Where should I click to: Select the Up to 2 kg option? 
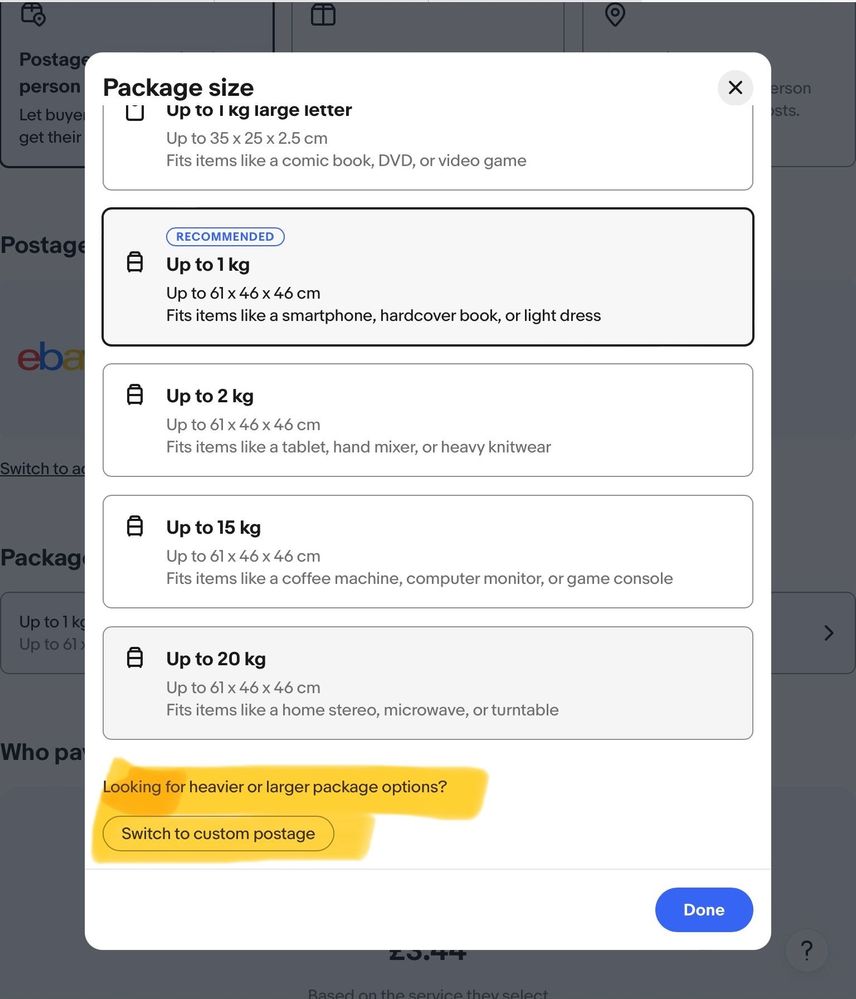[427, 420]
